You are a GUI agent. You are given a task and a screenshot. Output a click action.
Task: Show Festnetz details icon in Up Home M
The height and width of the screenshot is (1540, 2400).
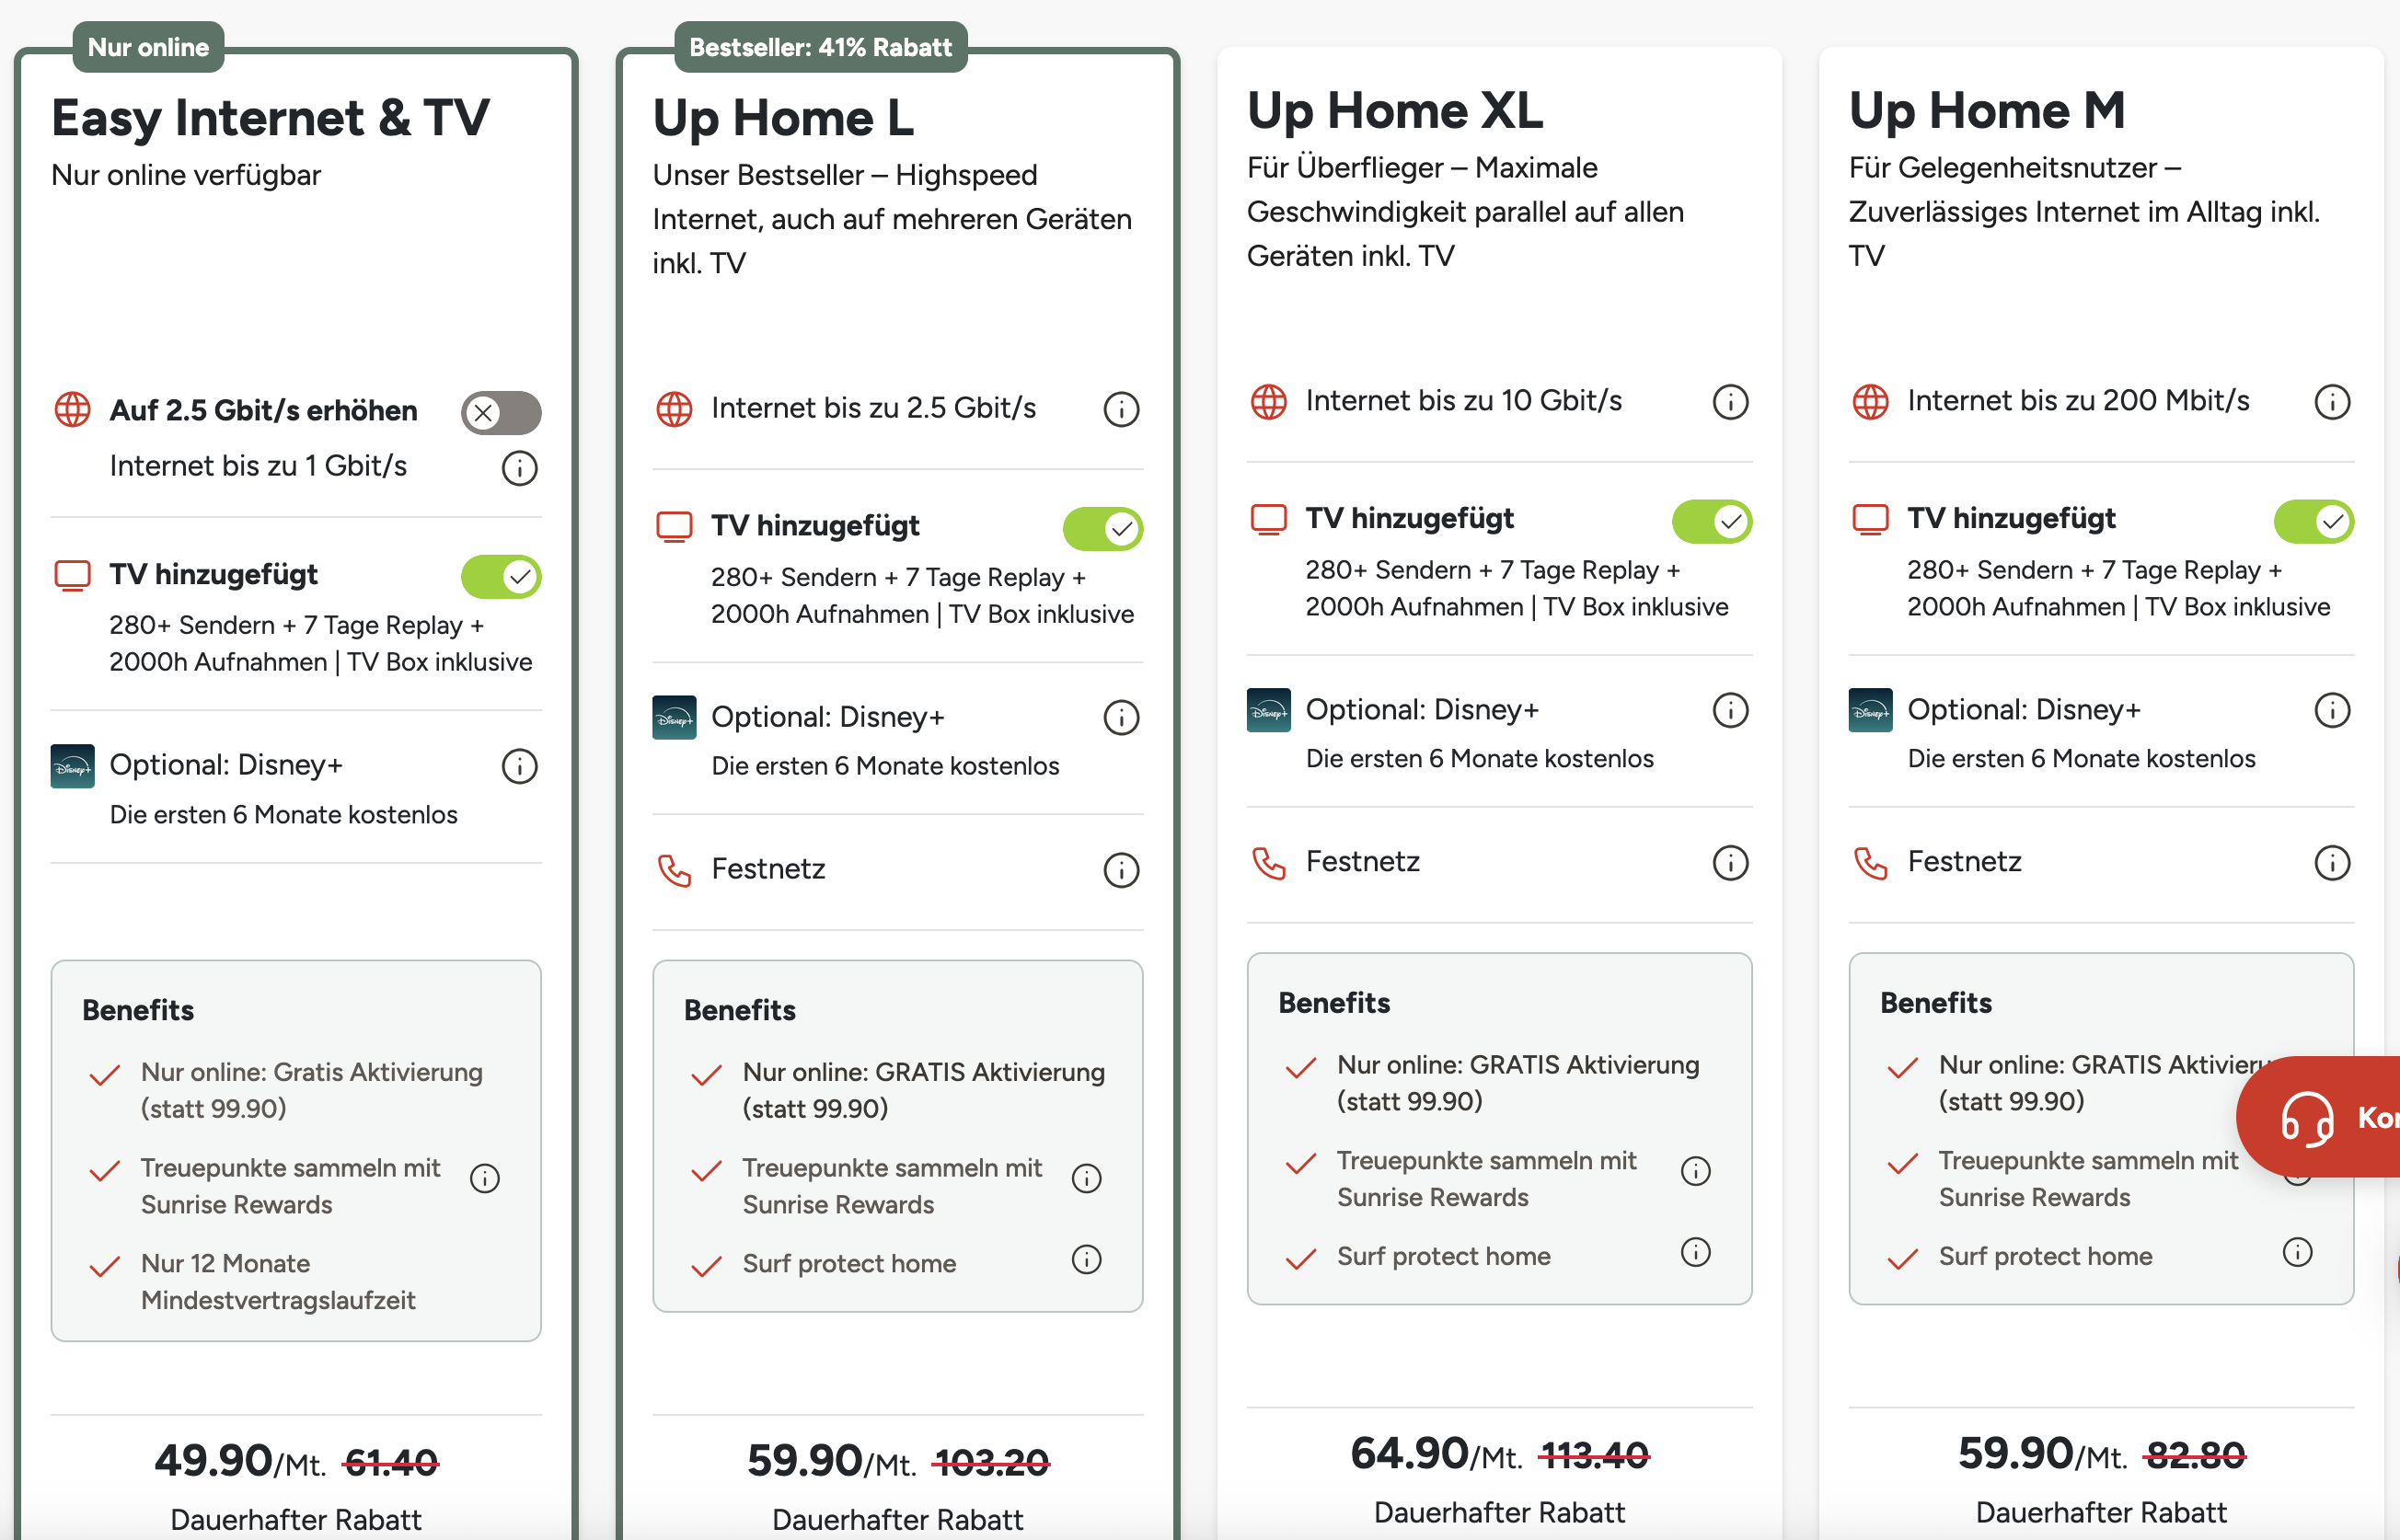click(2333, 862)
